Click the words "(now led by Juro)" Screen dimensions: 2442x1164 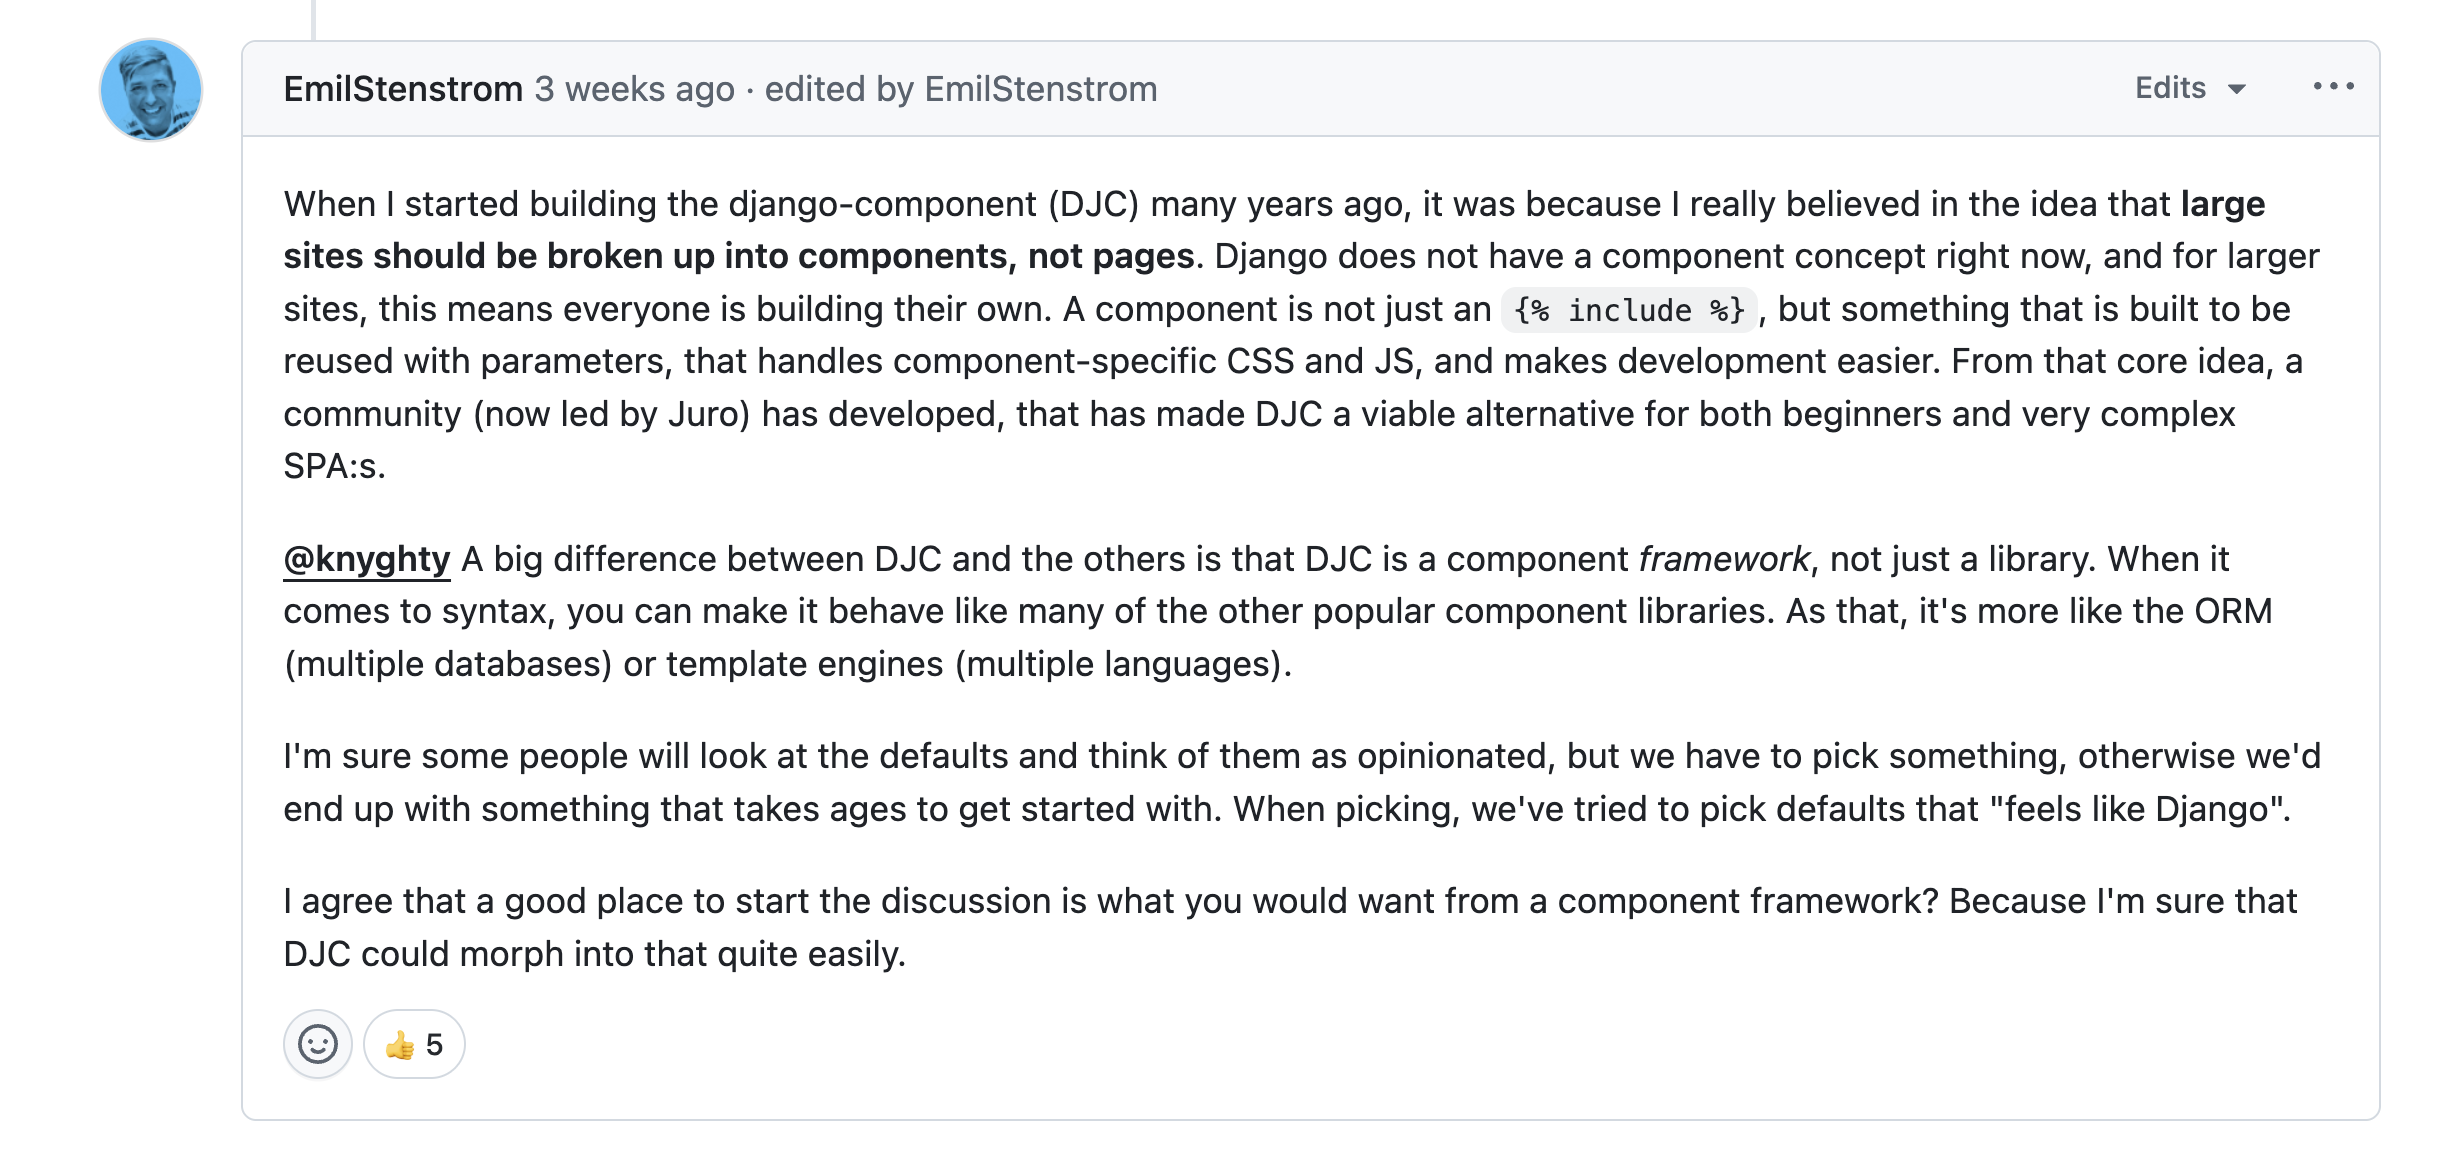pyautogui.click(x=611, y=414)
